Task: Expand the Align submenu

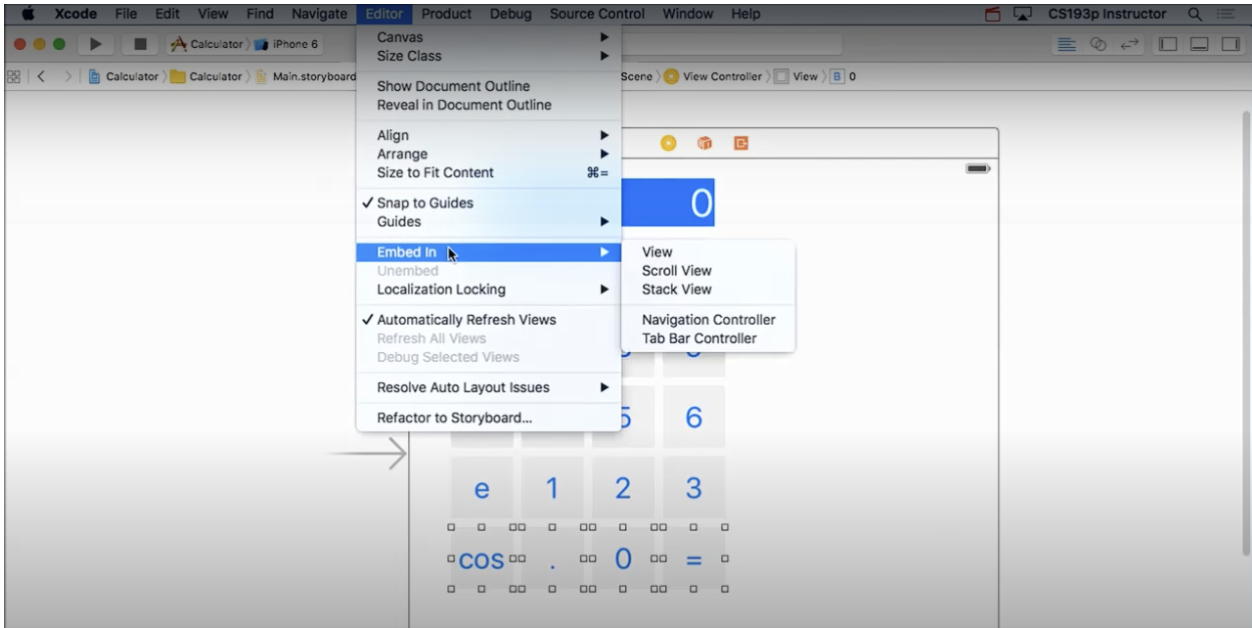Action: (x=489, y=135)
